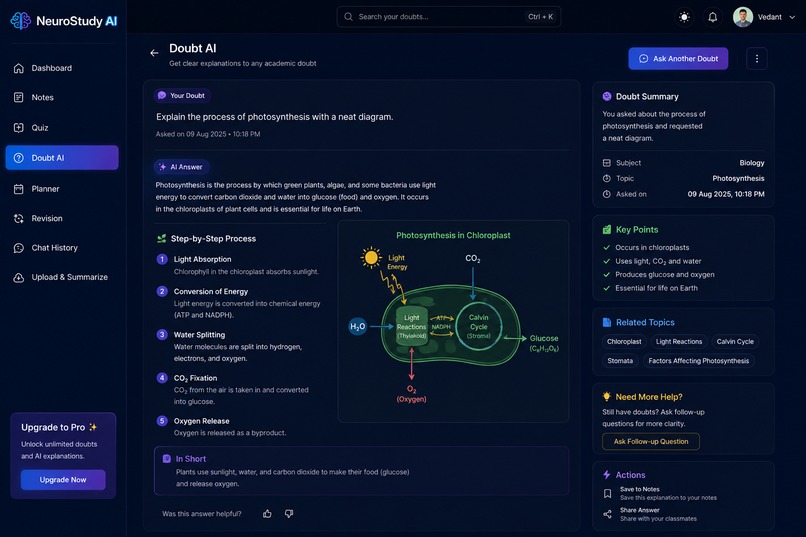Open Factors Affecting Photosynthesis chip

coord(699,361)
